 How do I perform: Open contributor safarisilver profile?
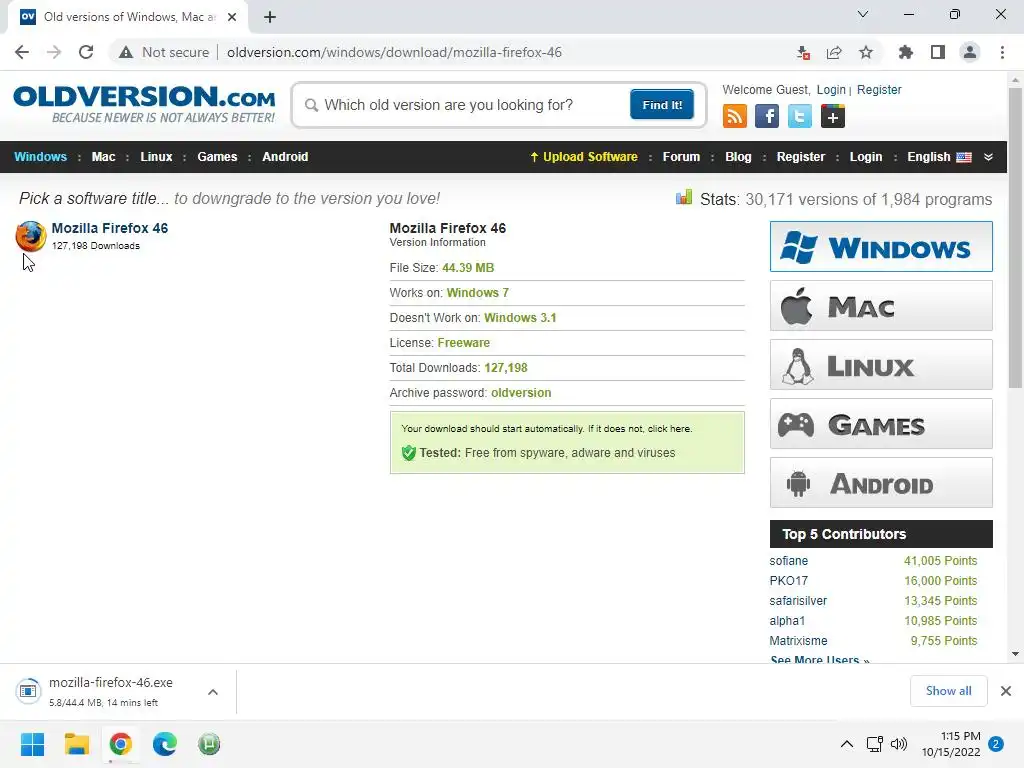click(798, 601)
